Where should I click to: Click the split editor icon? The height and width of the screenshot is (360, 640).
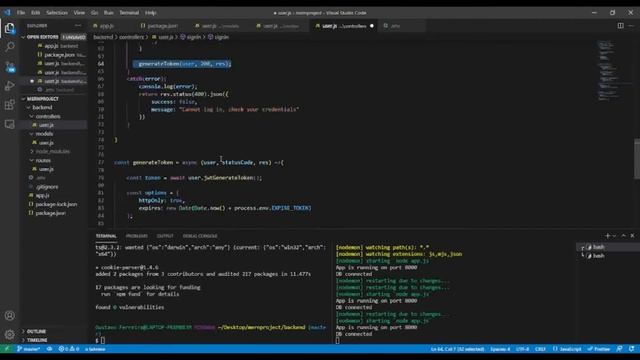click(620, 26)
